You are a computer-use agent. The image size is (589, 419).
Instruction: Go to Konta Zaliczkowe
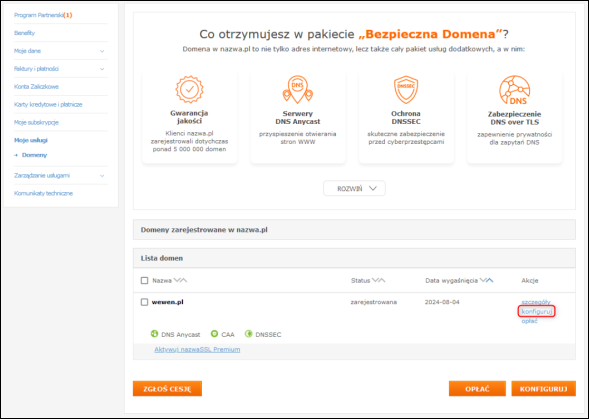pos(36,87)
